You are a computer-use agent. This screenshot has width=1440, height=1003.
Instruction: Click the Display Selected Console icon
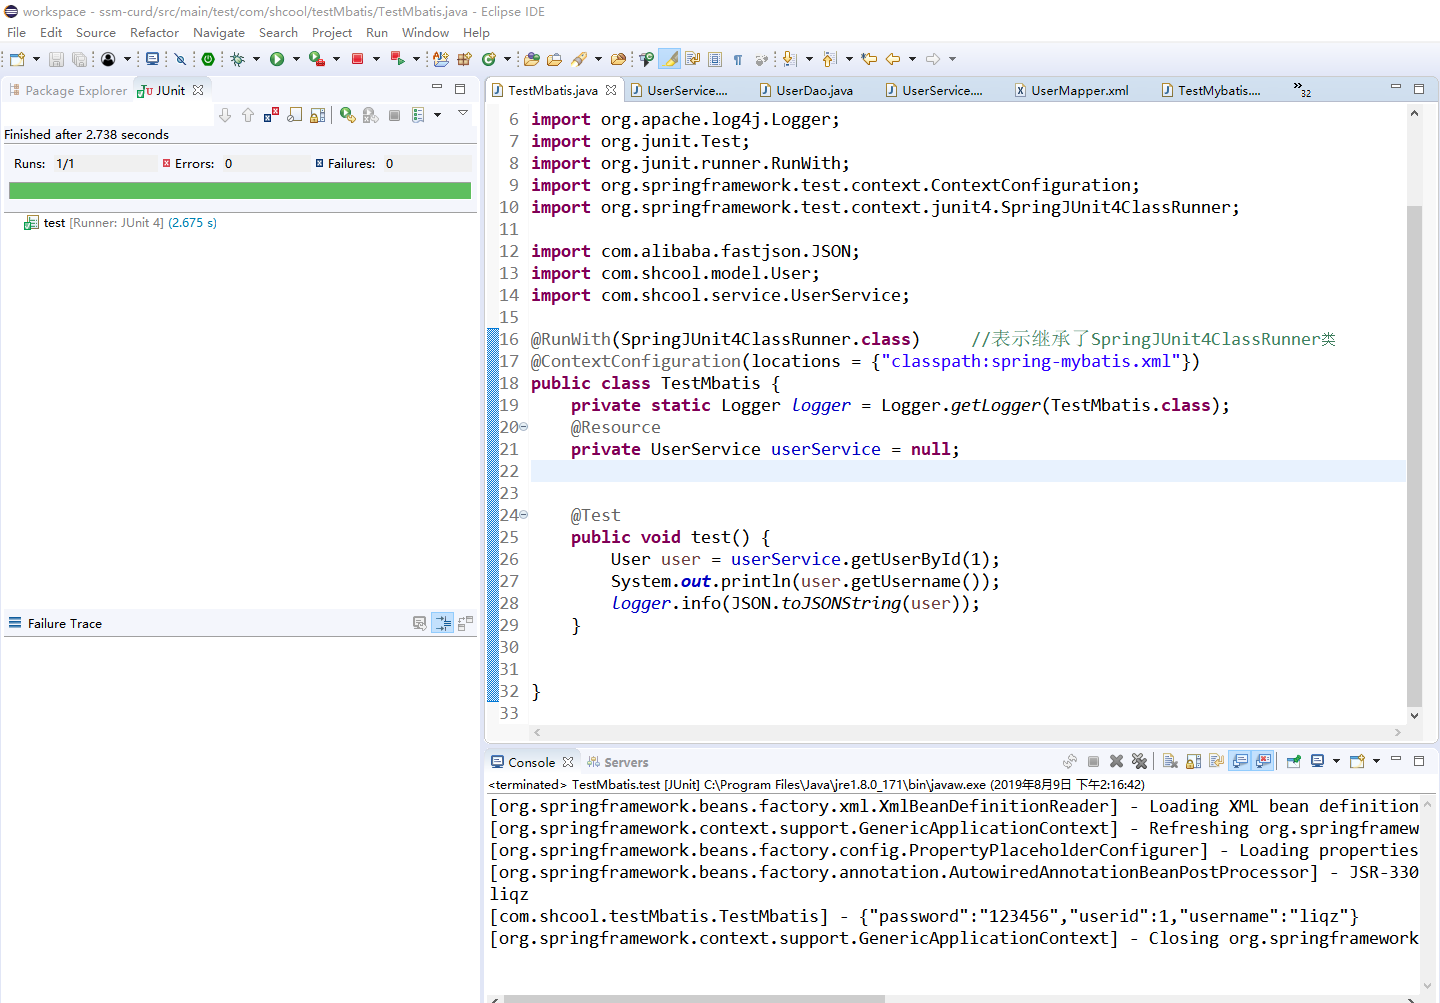(1318, 762)
